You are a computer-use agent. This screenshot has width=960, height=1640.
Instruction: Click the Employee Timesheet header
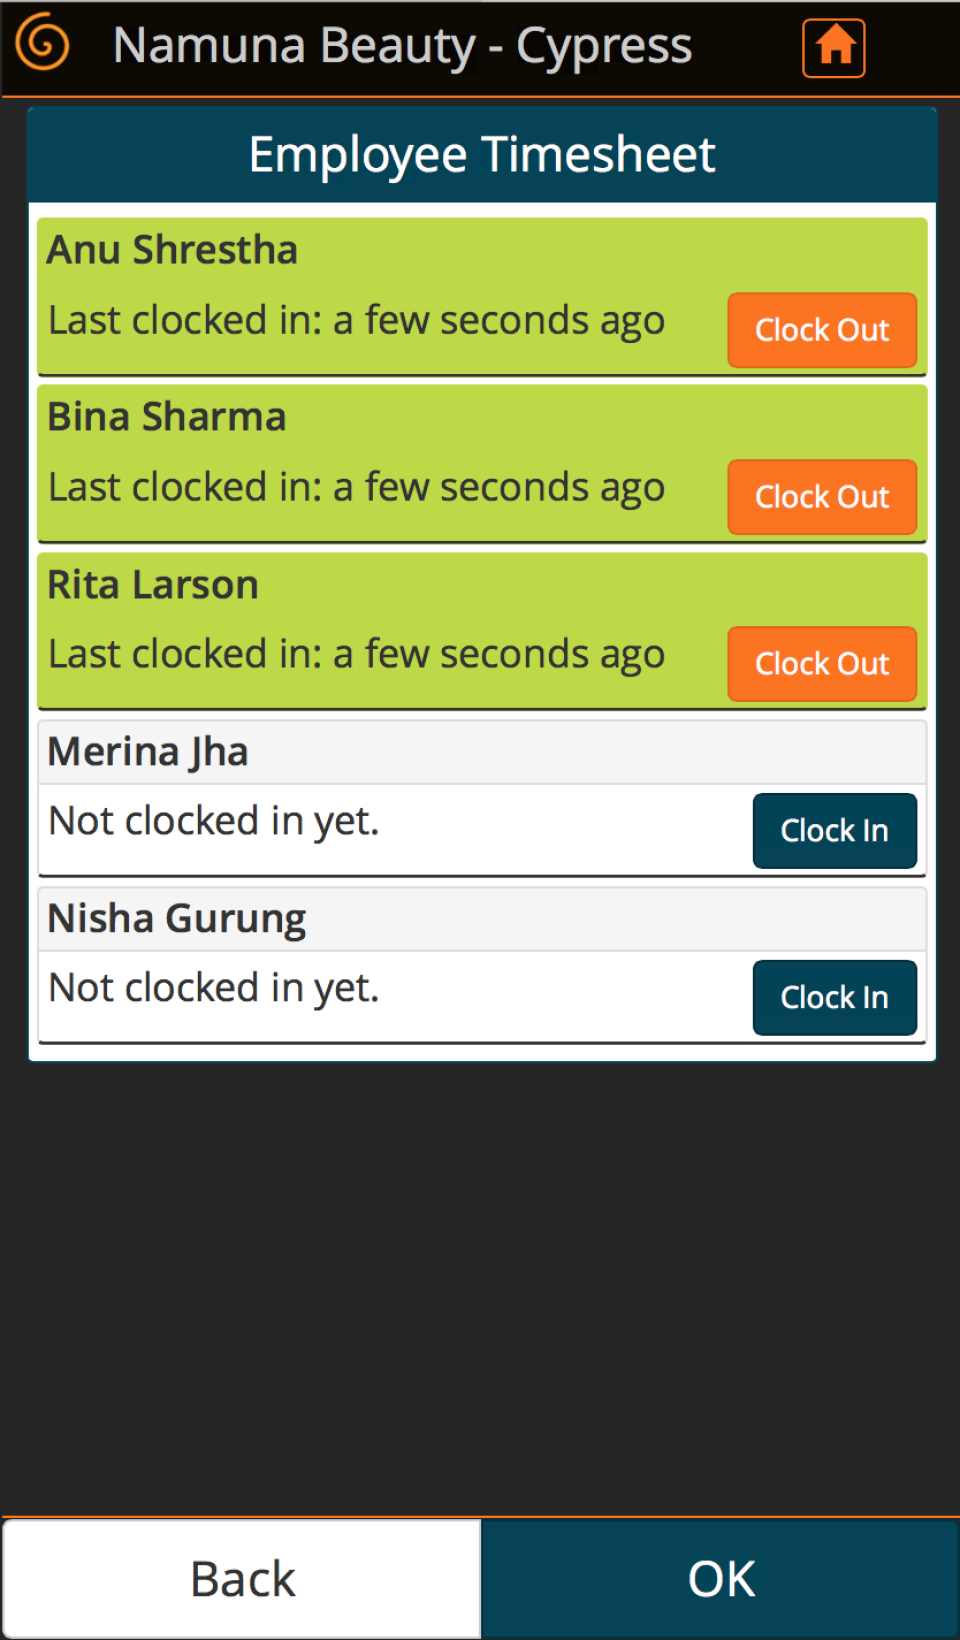click(481, 155)
